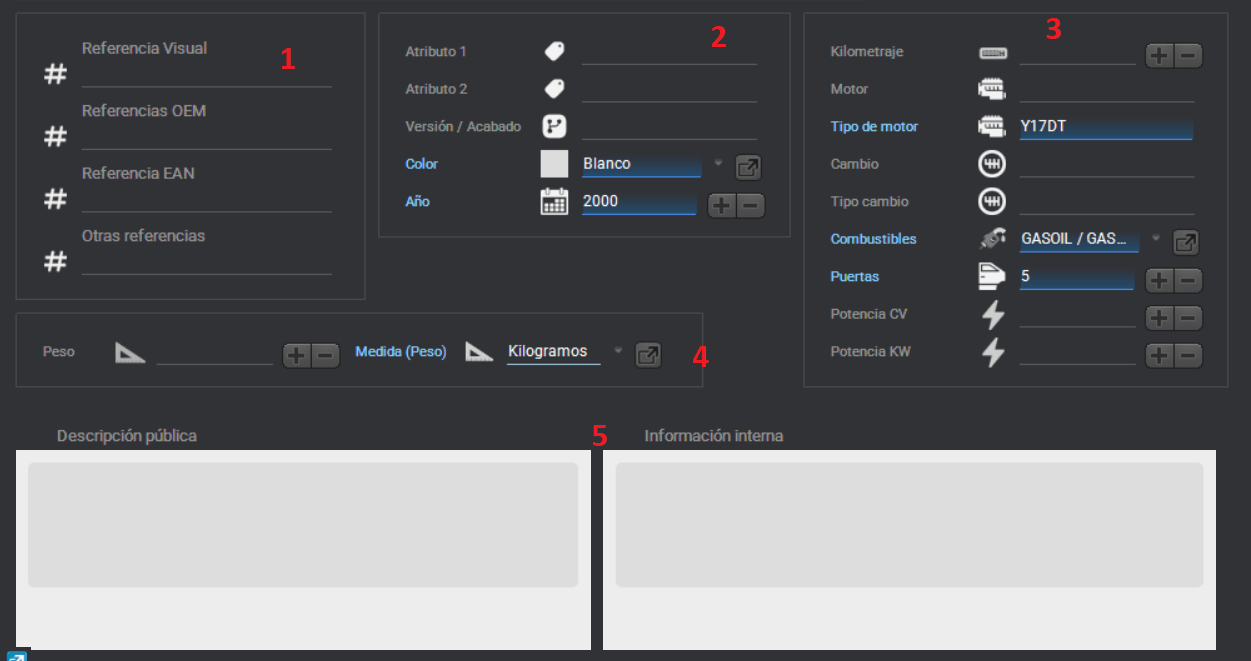The image size is (1251, 661).
Task: Increase Kilometraje with the plus button
Action: (1159, 56)
